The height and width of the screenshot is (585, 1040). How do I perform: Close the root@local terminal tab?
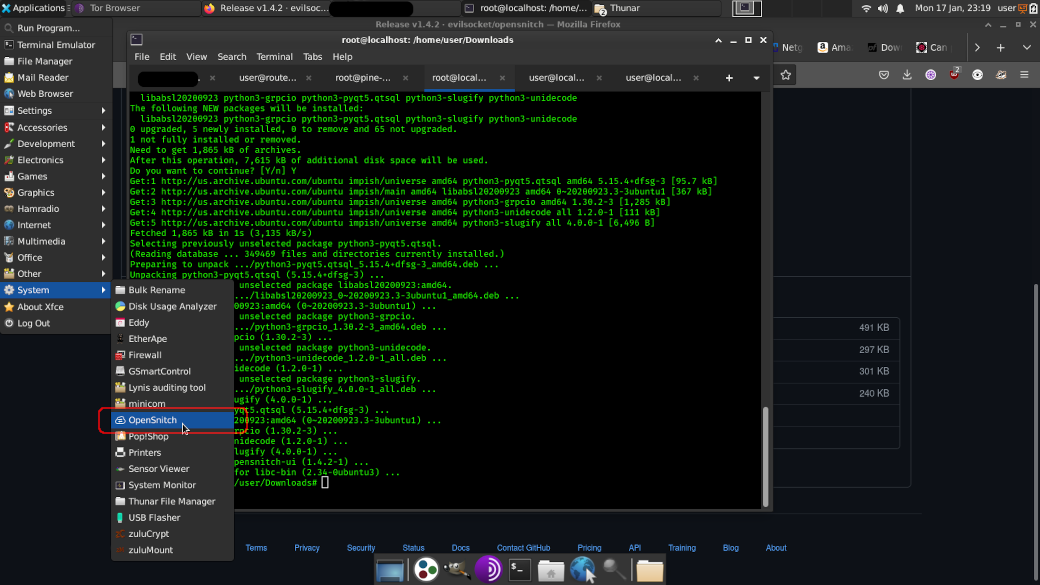tap(502, 78)
